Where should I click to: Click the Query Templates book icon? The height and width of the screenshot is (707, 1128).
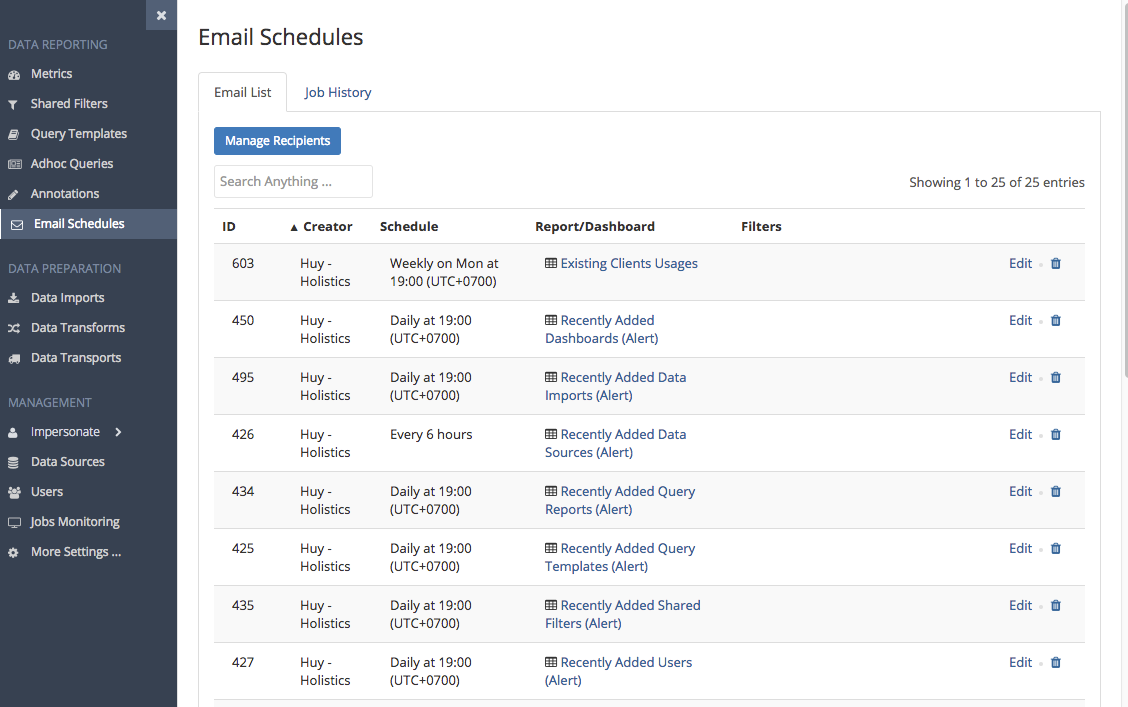[14, 133]
